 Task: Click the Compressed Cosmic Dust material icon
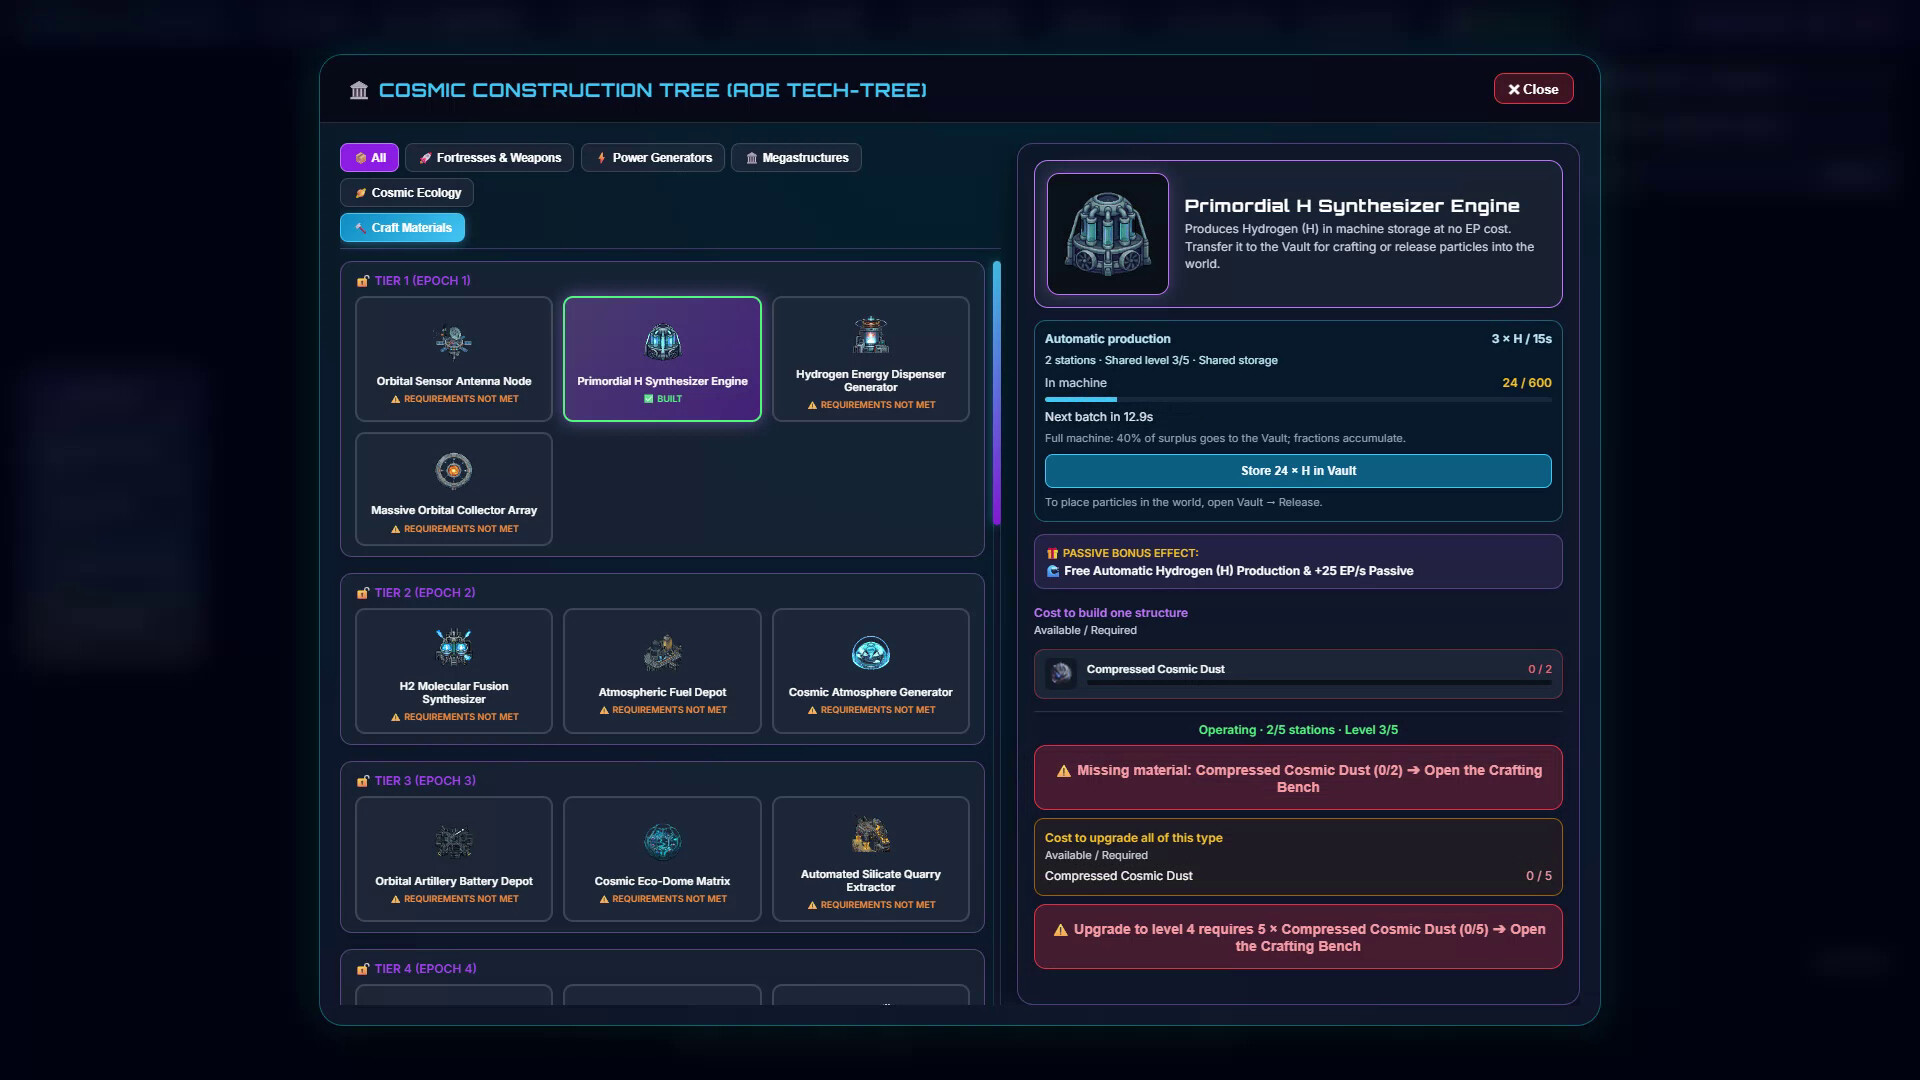pos(1061,673)
